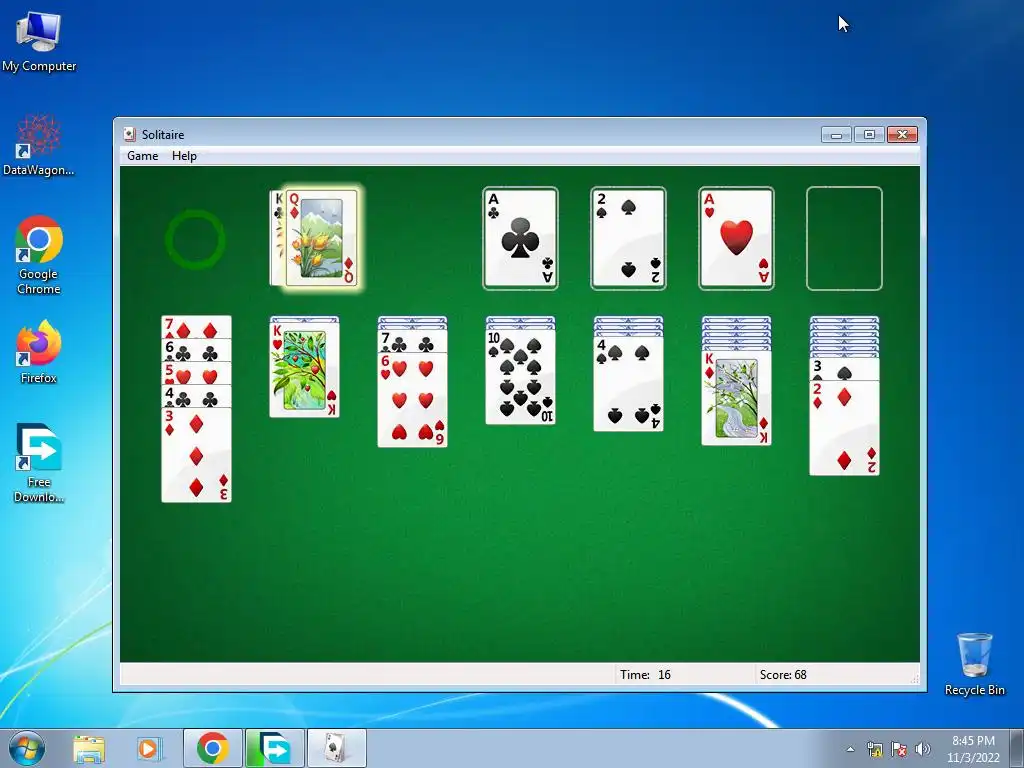The image size is (1024, 768).
Task: Select the 5 of hearts in first column
Action: 196,374
